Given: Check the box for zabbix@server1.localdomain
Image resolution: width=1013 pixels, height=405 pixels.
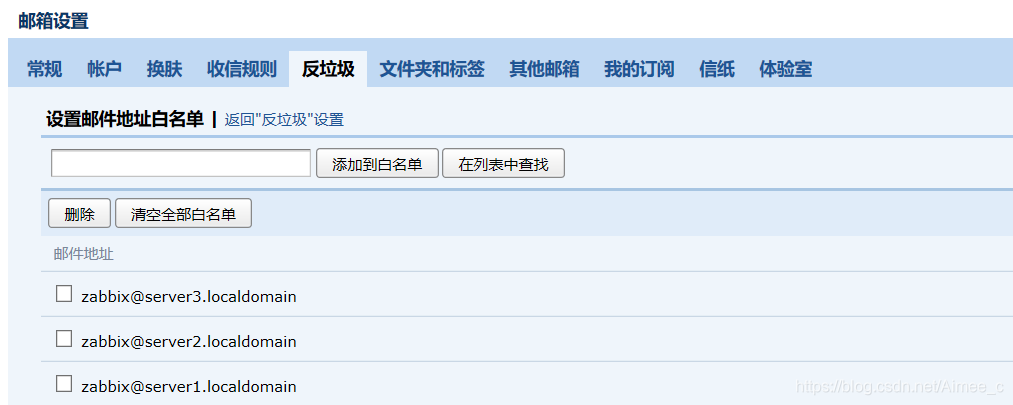Looking at the screenshot, I should point(64,384).
